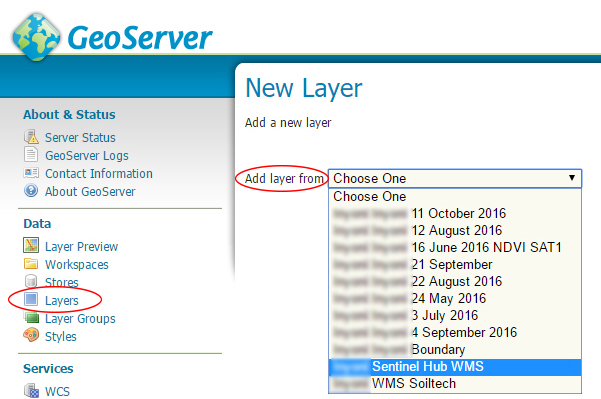Click the Add layer from label
The height and width of the screenshot is (399, 601).
284,179
